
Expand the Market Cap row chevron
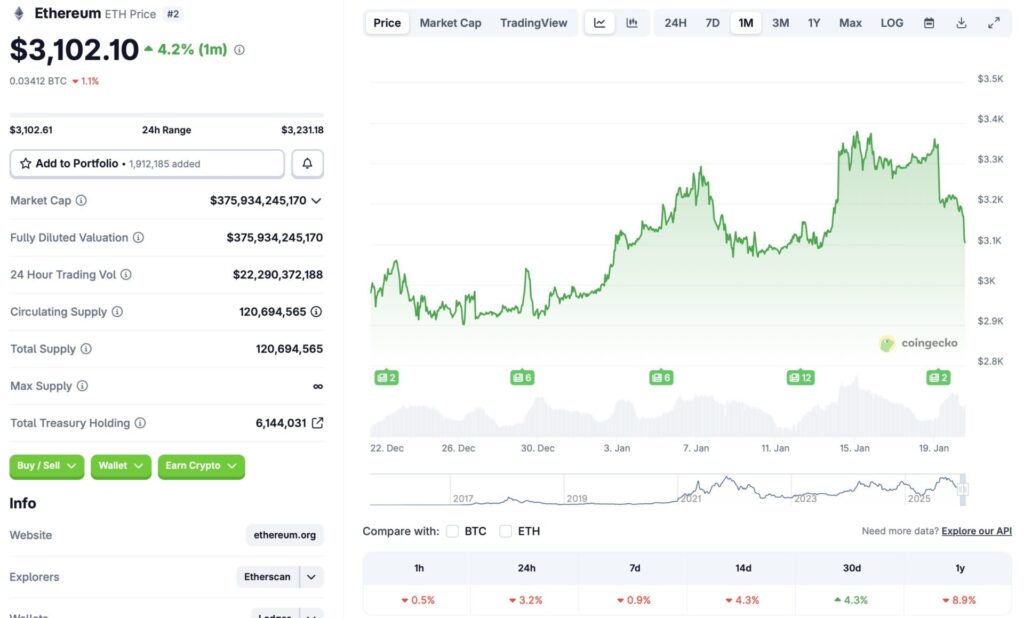tap(318, 200)
